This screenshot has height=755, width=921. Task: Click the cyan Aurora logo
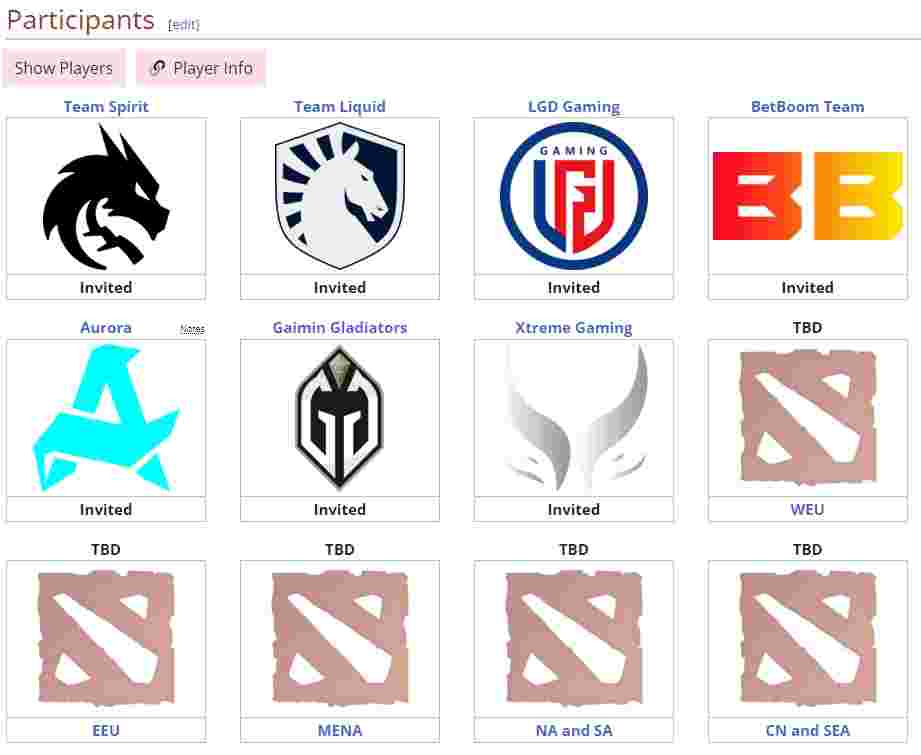point(106,418)
